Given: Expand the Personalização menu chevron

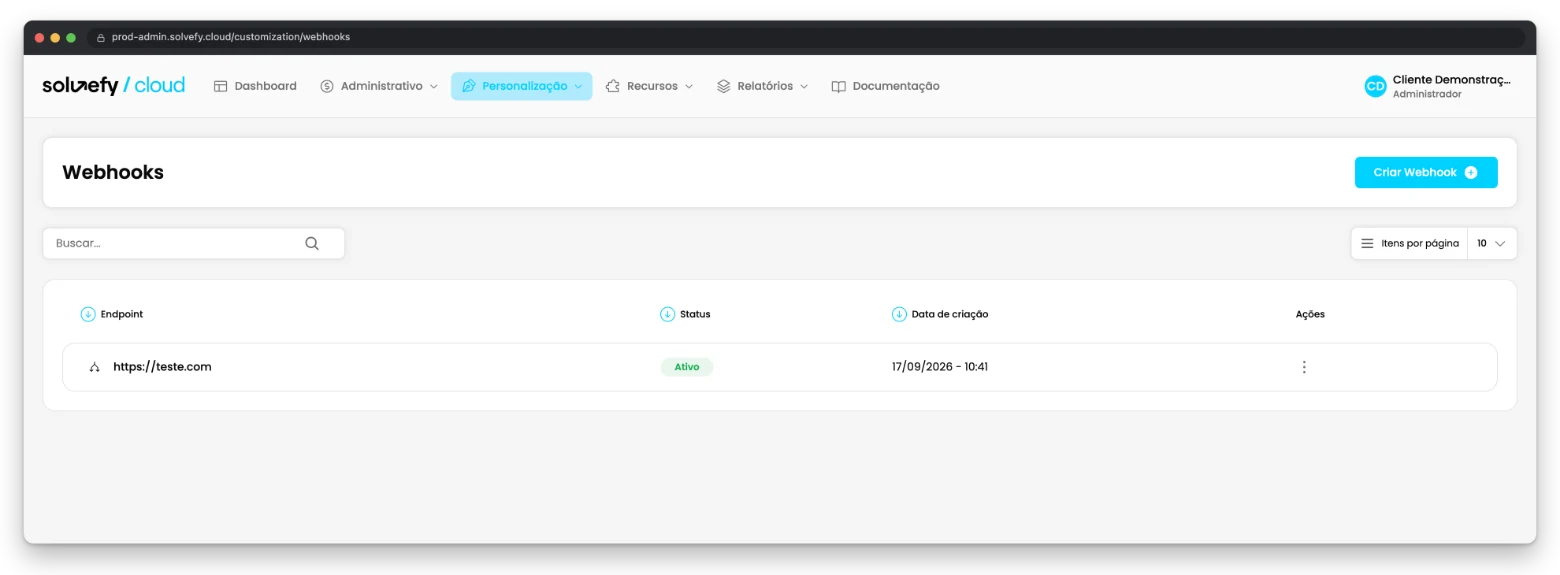Looking at the screenshot, I should tap(578, 86).
